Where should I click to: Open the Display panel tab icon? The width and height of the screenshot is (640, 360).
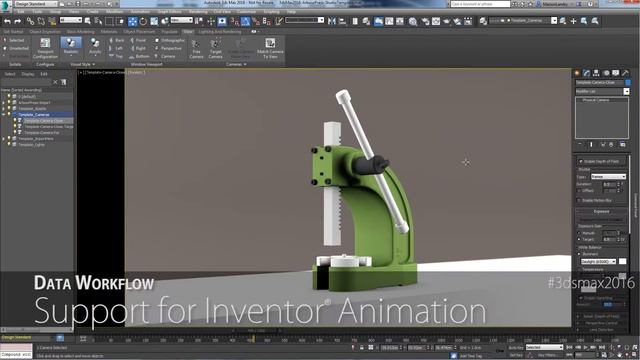(616, 73)
